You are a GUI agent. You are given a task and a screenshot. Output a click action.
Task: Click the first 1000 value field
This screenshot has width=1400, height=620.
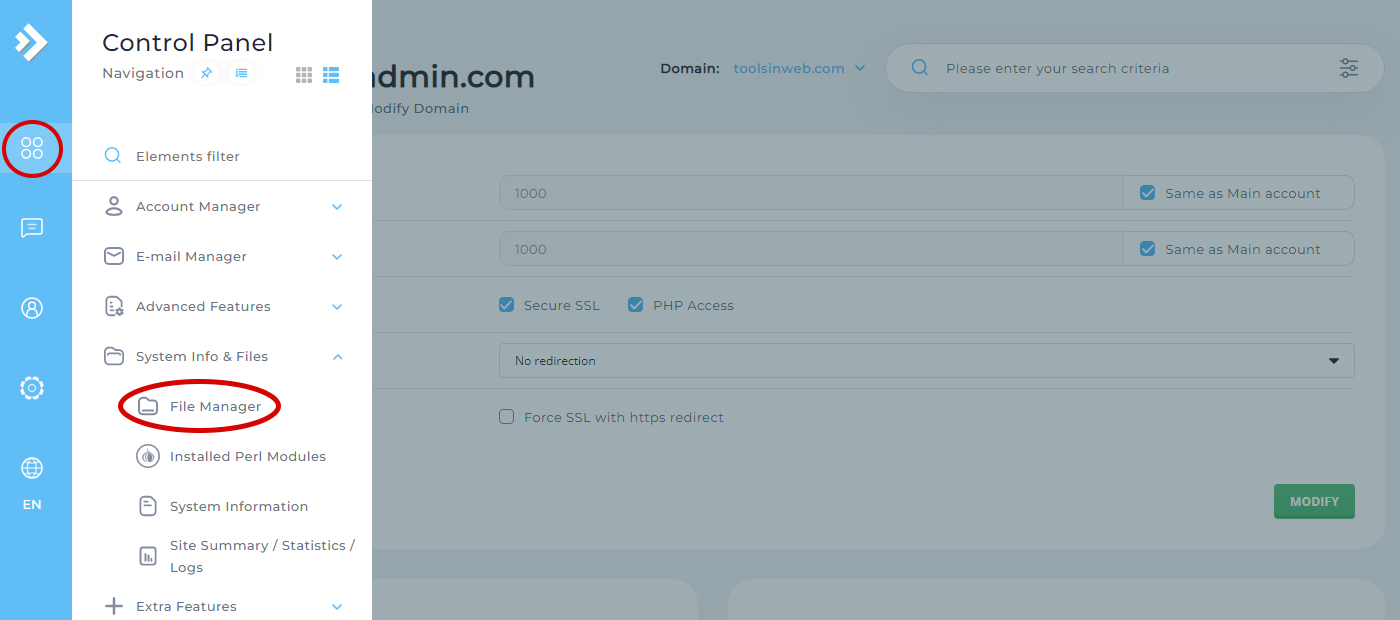811,193
